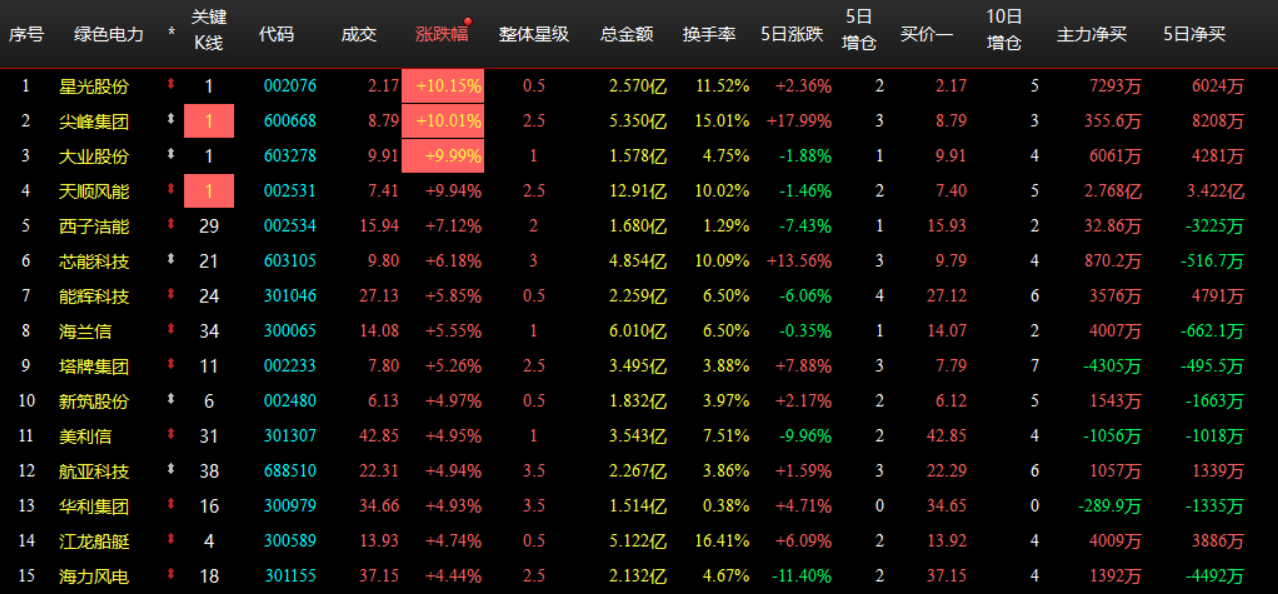The width and height of the screenshot is (1278, 594).
Task: Select stock 海兰信 in the list
Action: [x=85, y=331]
